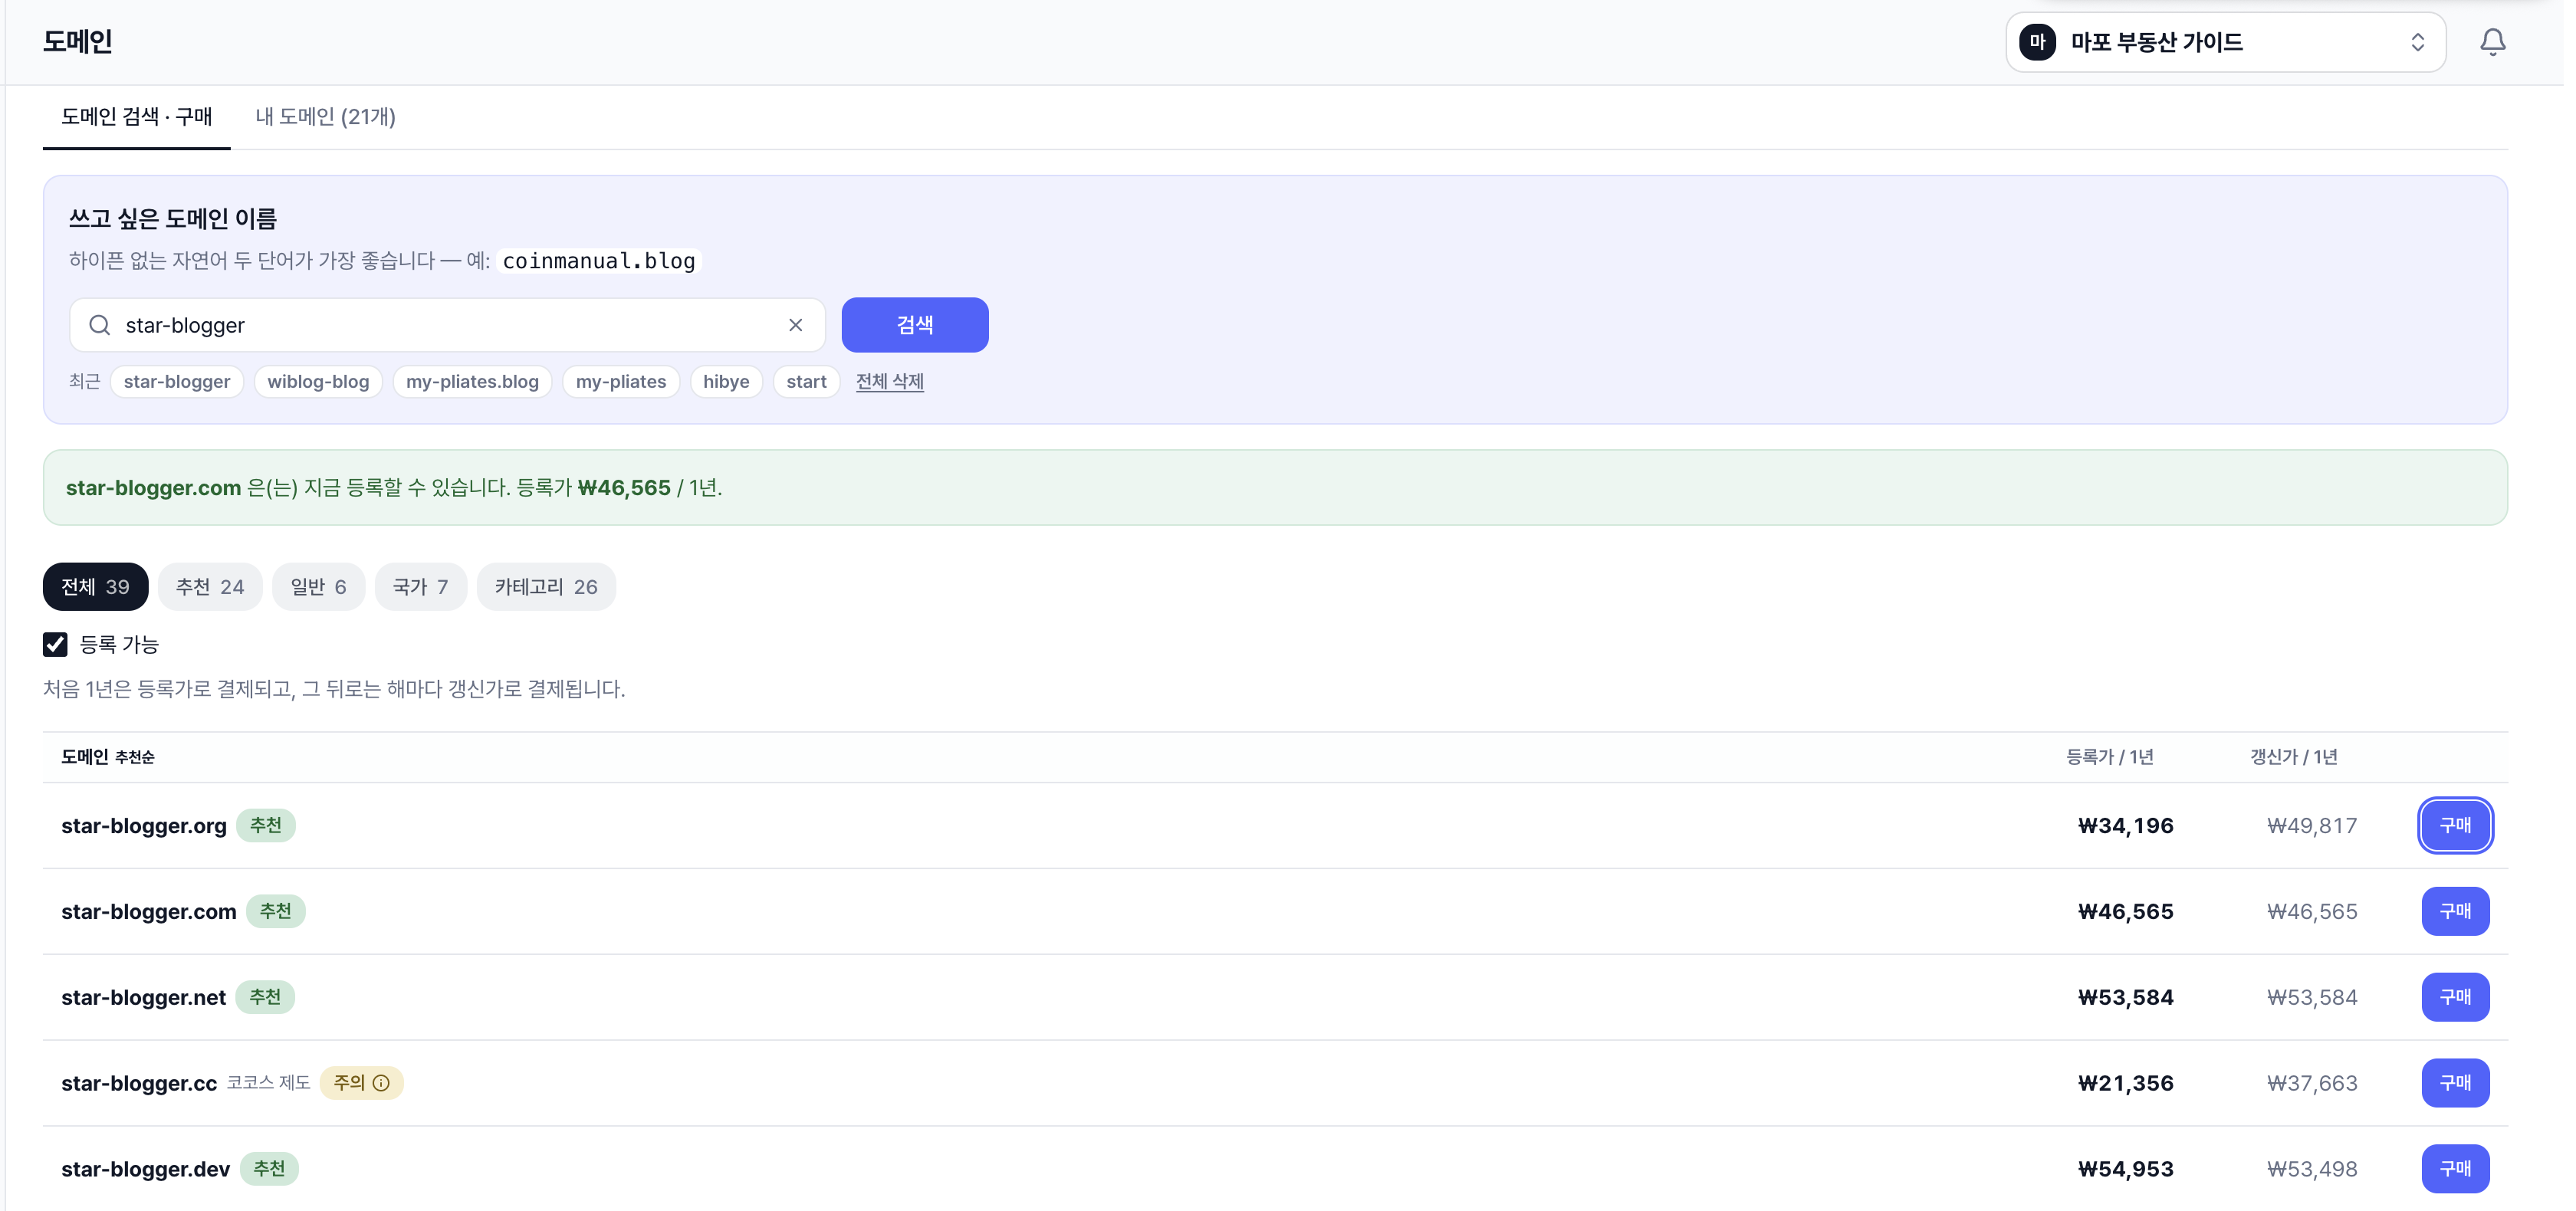Select recent search chip wiblog-blog
Screen dimensions: 2576x1211
point(318,382)
